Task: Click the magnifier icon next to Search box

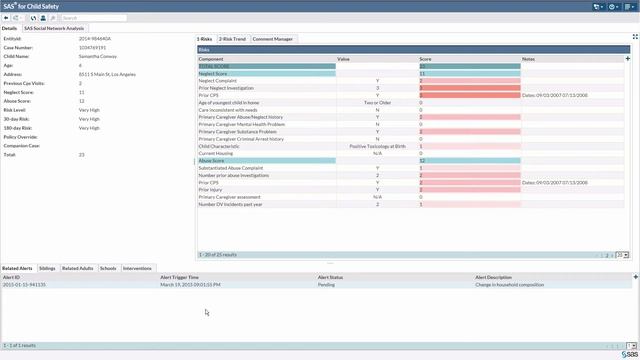Action: [53, 18]
